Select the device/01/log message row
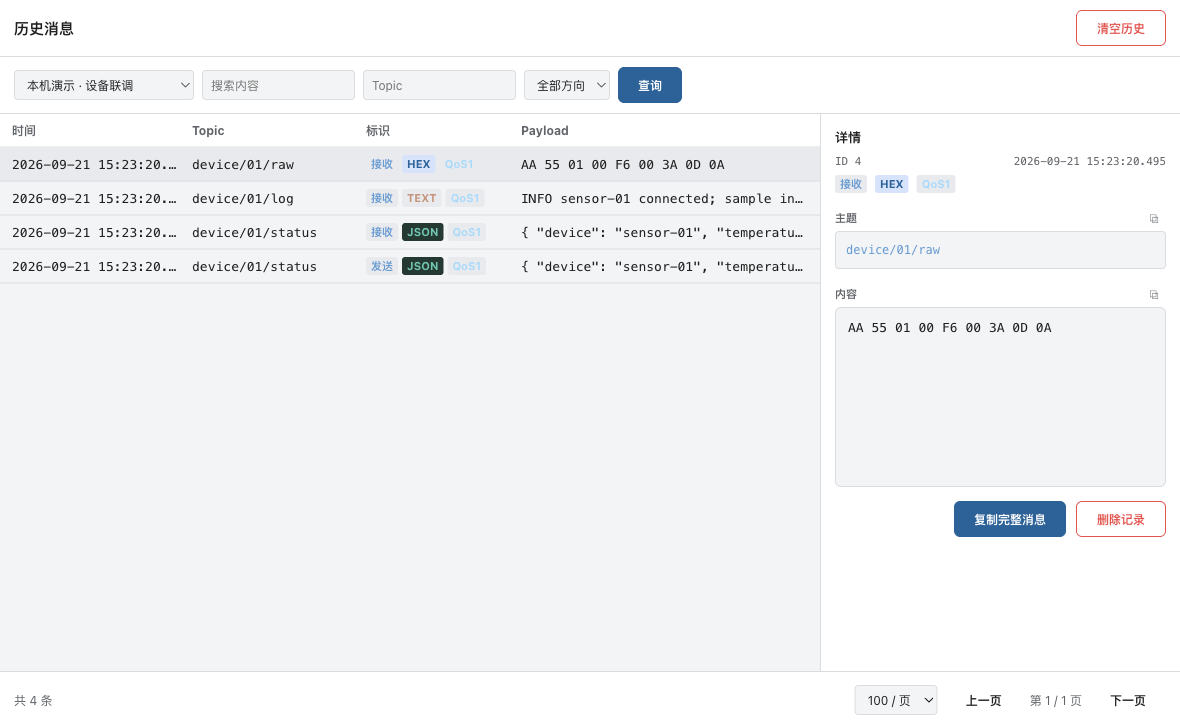Screen dimensions: 1180x728 click(x=410, y=199)
